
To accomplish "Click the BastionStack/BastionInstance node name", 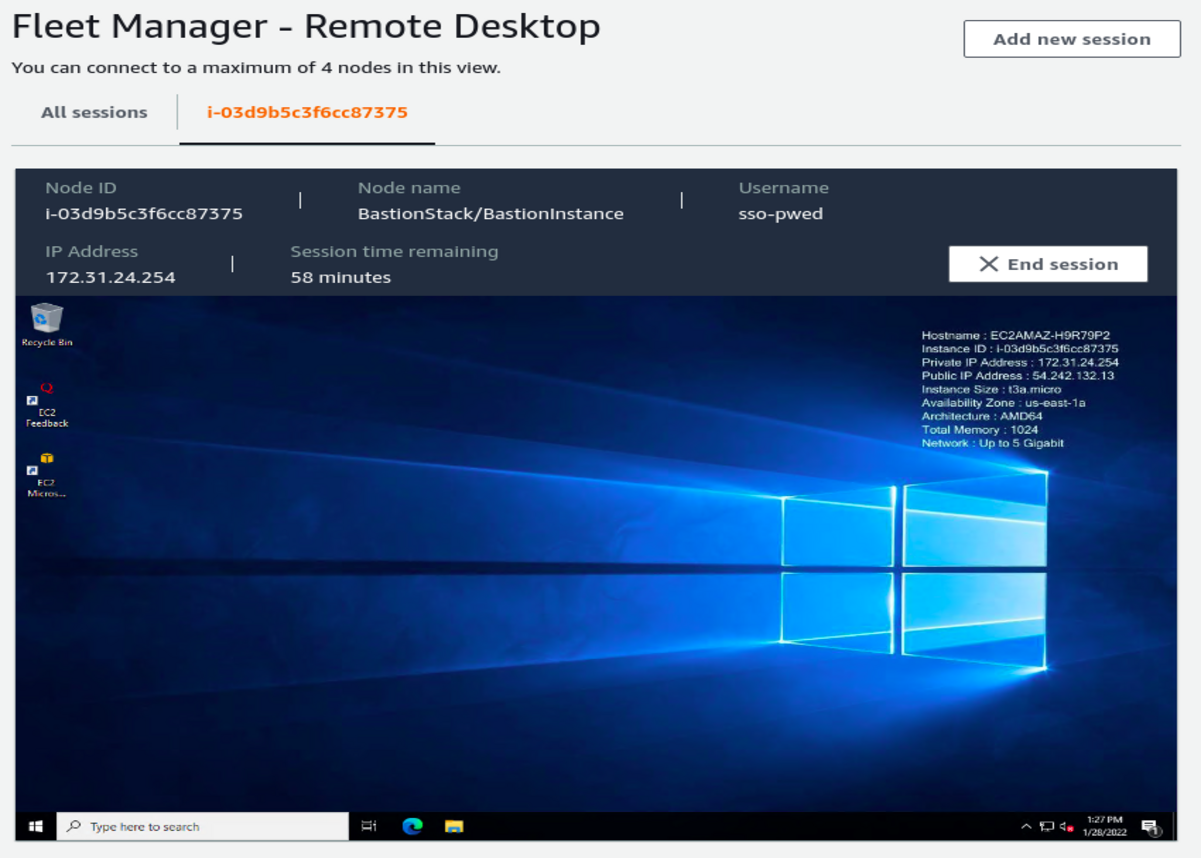I will click(x=491, y=214).
